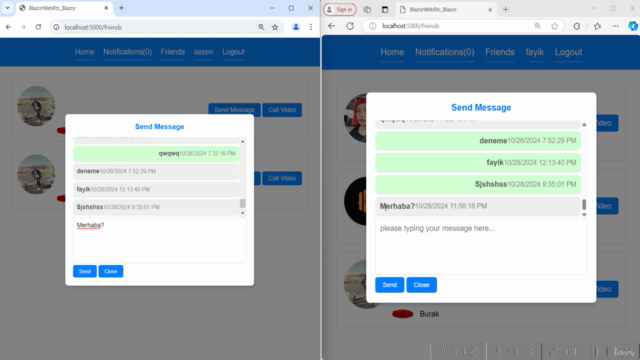The image size is (640, 360).
Task: Go back in the right Edge window
Action: (331, 26)
